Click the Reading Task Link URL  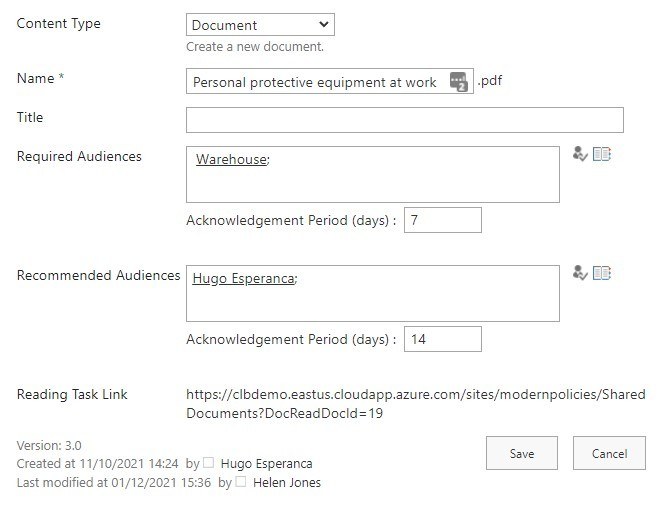(415, 403)
